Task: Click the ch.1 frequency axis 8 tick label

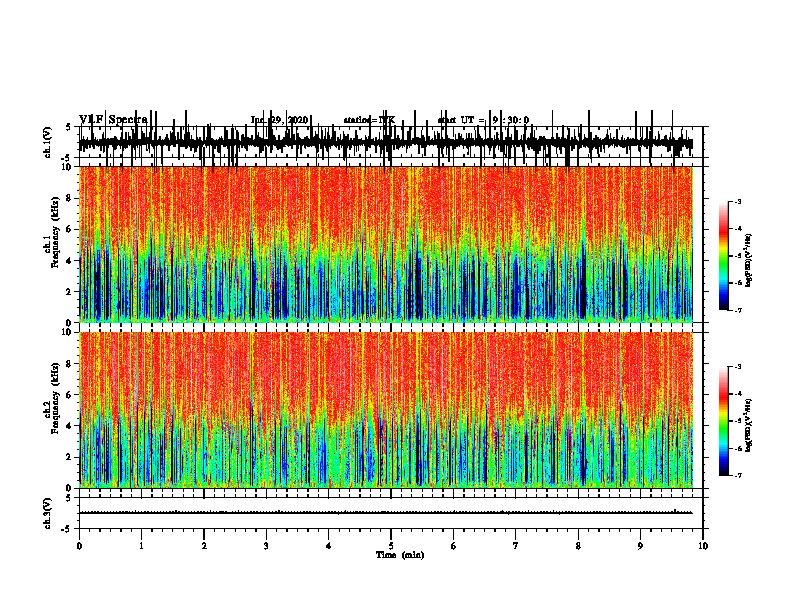Action: coord(70,198)
